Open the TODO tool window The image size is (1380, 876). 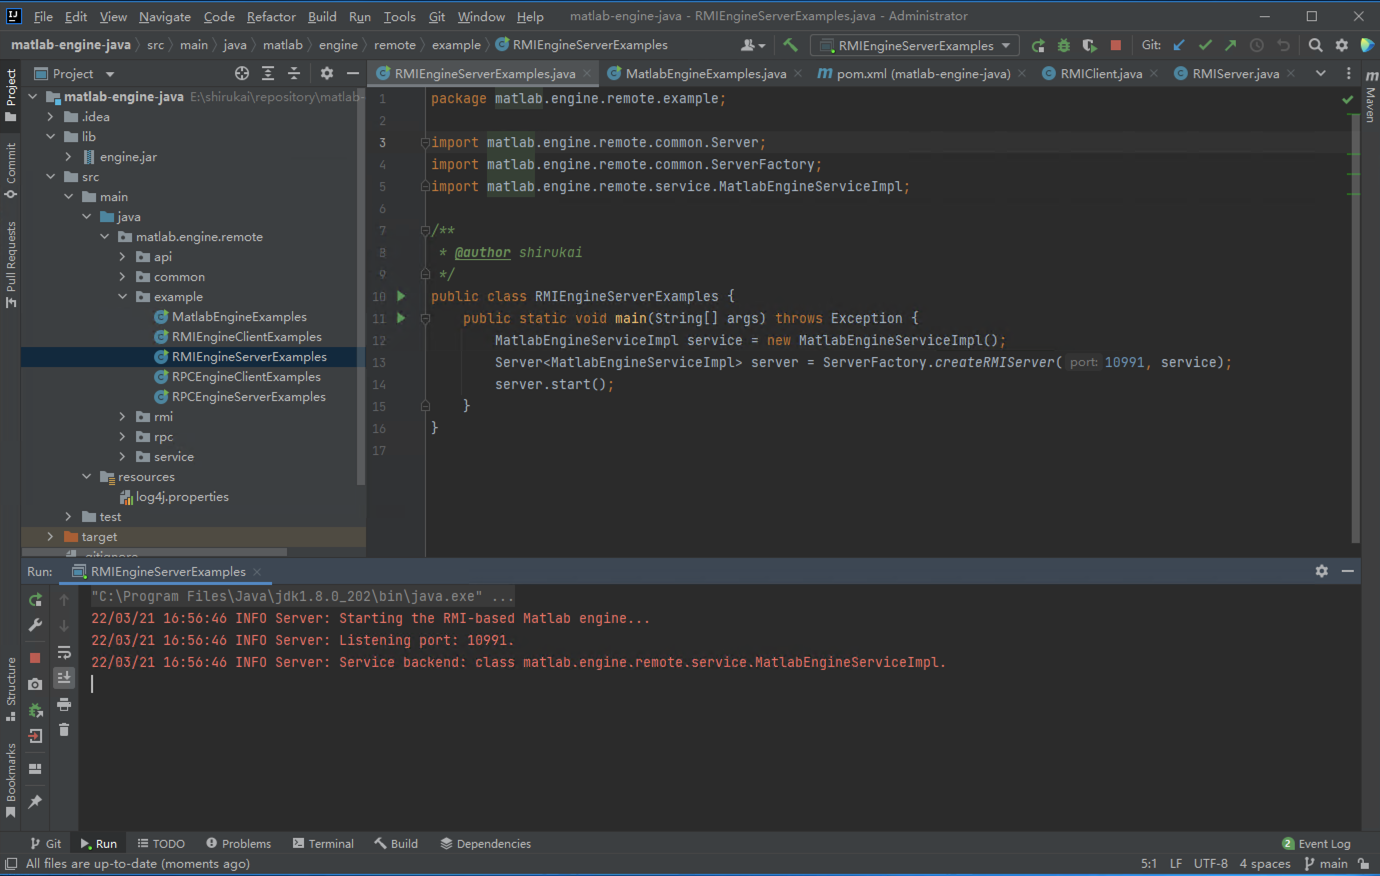click(x=161, y=844)
